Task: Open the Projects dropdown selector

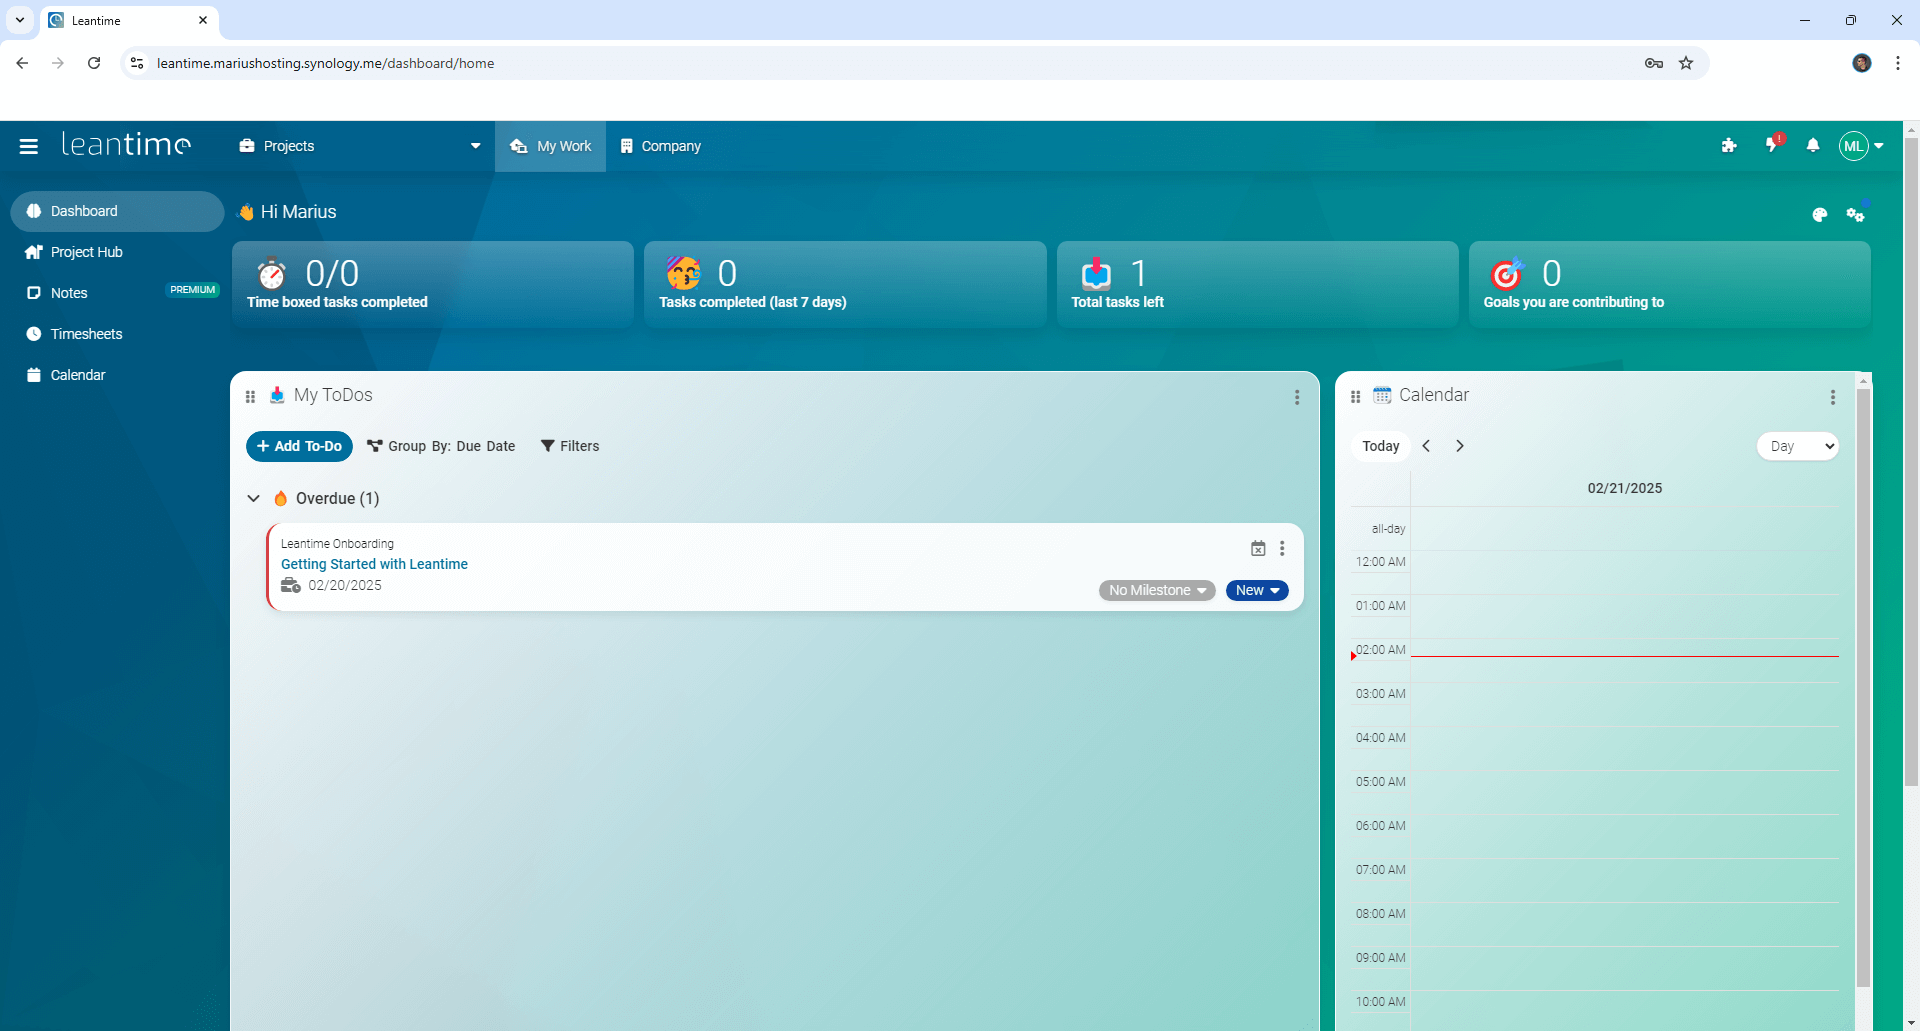Action: click(x=360, y=146)
